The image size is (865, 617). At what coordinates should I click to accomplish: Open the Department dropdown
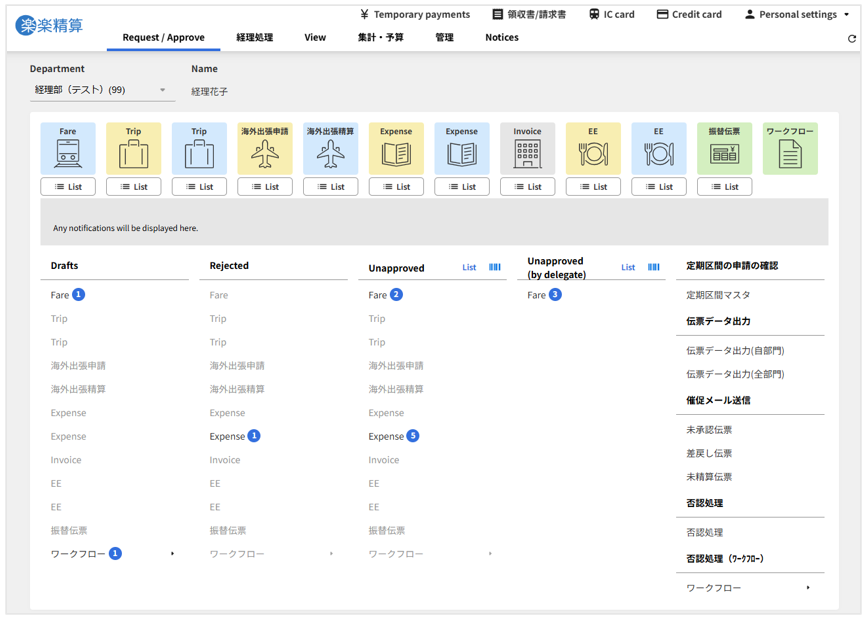coord(100,90)
